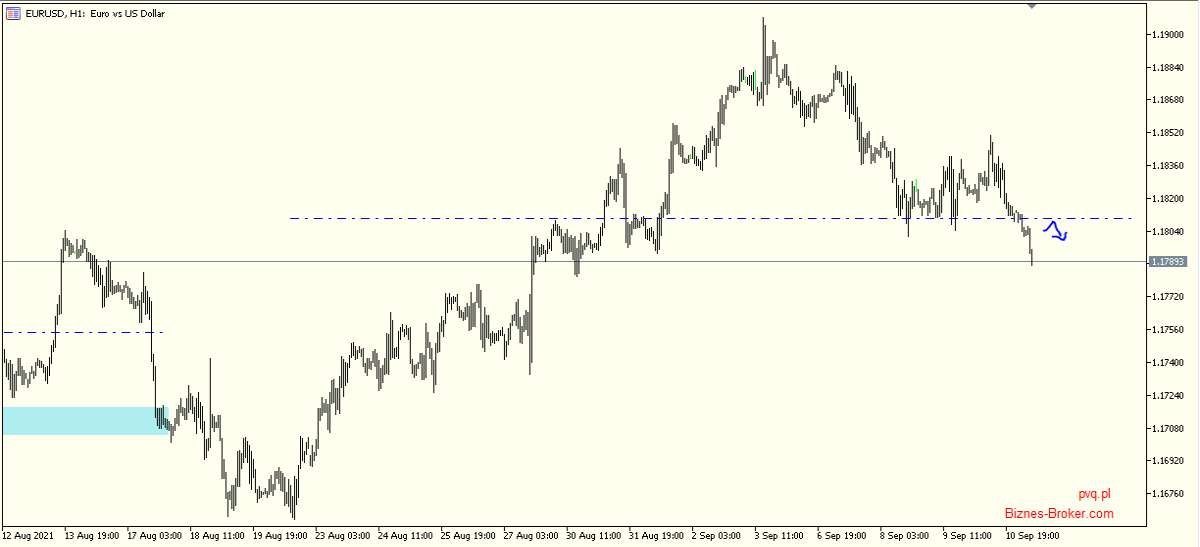Click the '30 Aug 11:00' timestamp on time scale
This screenshot has height=547, width=1200.
[594, 536]
